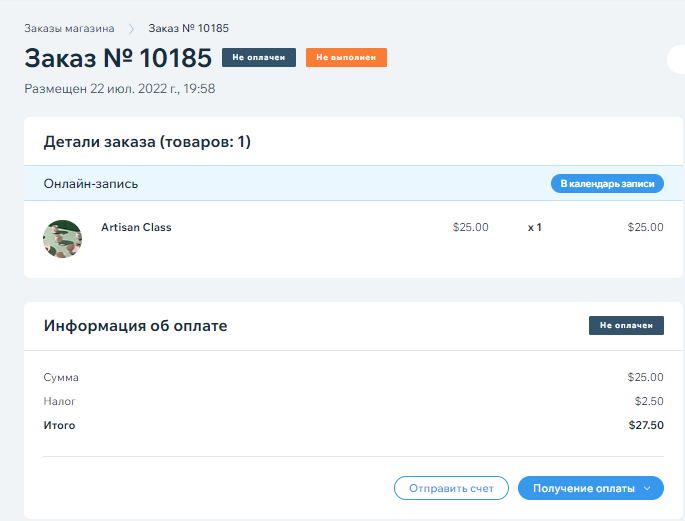
Task: Click the chevron arrow on Получение оплаты
Action: (x=648, y=488)
